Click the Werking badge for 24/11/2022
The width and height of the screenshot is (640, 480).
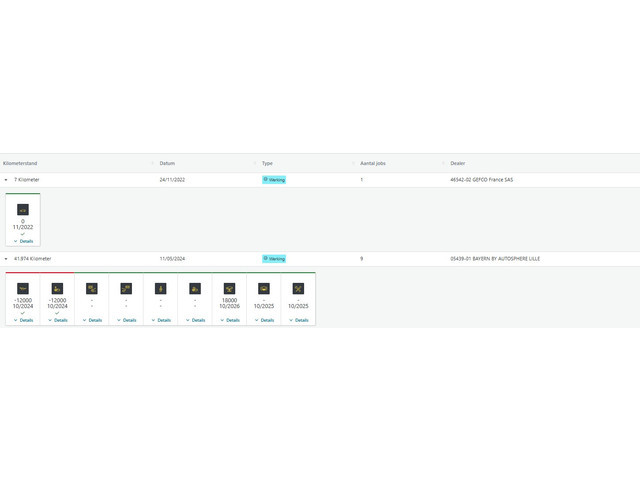click(x=274, y=180)
